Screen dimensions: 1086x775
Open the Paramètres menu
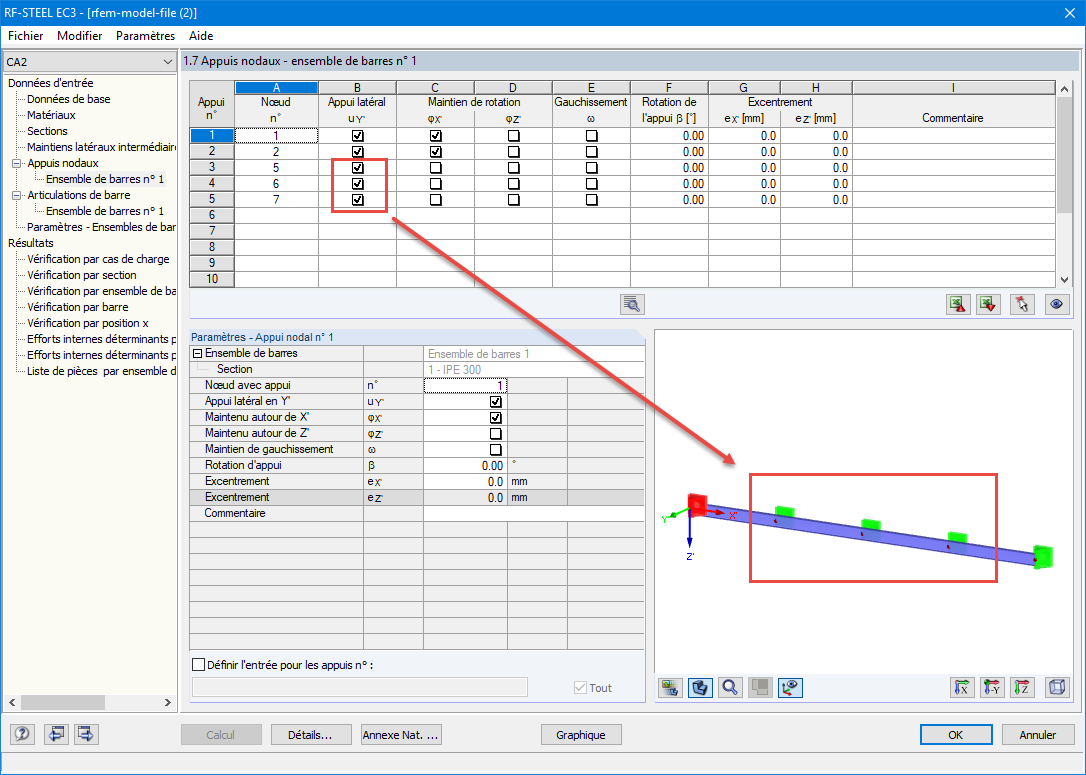point(145,36)
